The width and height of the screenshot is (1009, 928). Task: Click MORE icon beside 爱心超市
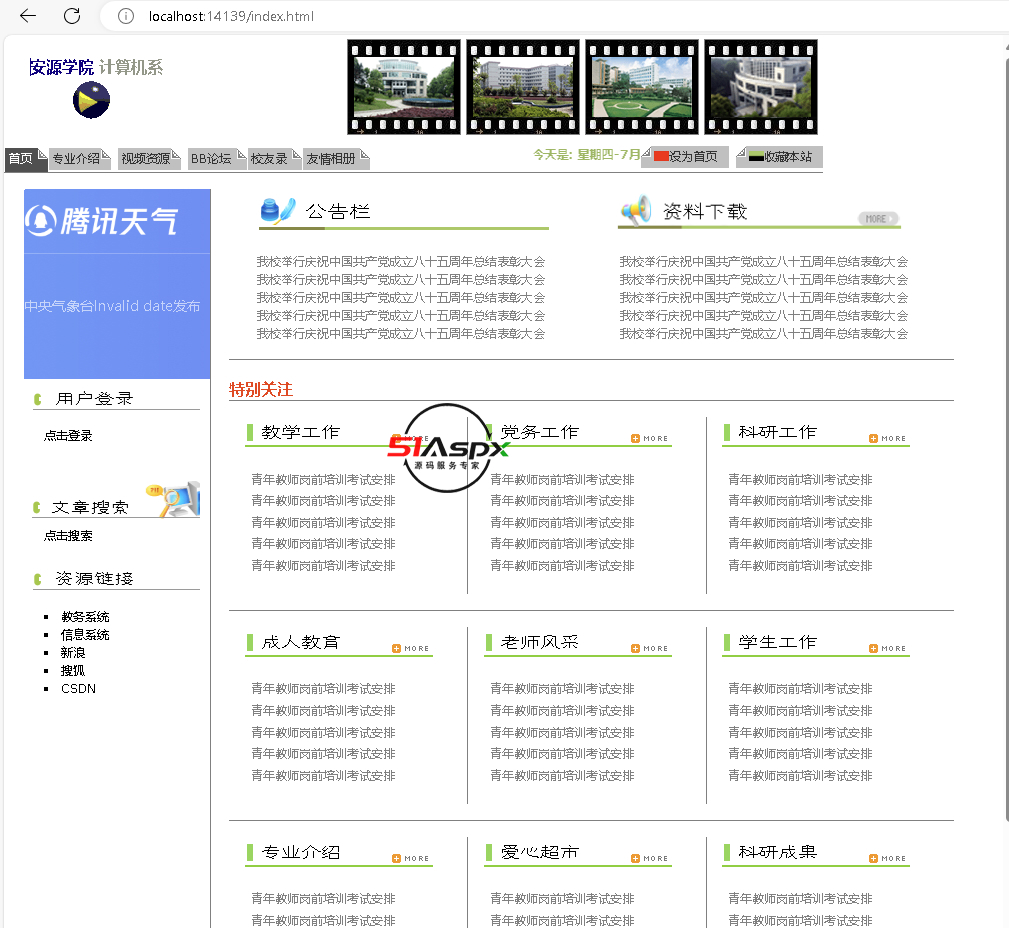[650, 858]
